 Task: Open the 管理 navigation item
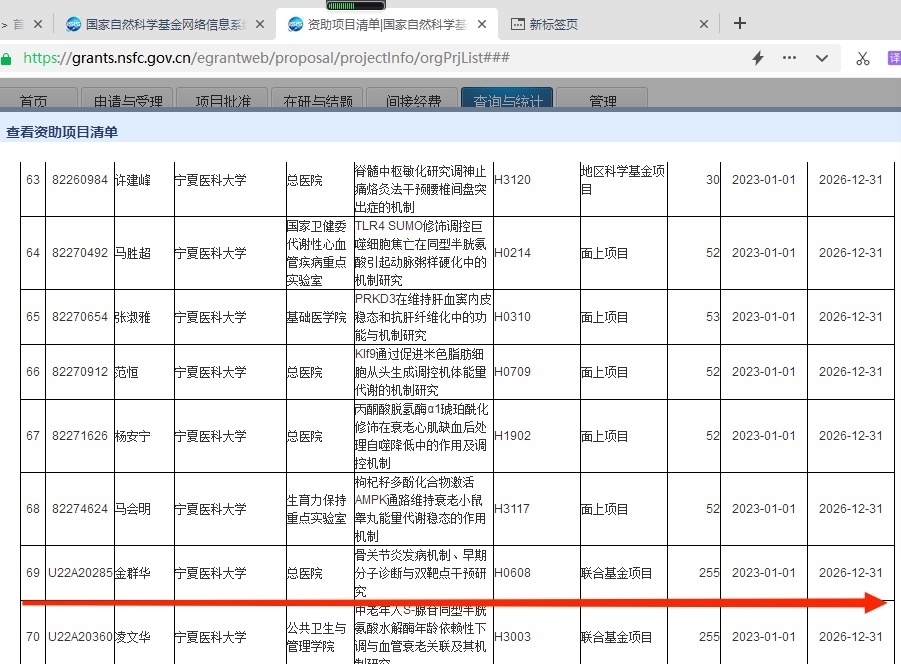pyautogui.click(x=603, y=101)
